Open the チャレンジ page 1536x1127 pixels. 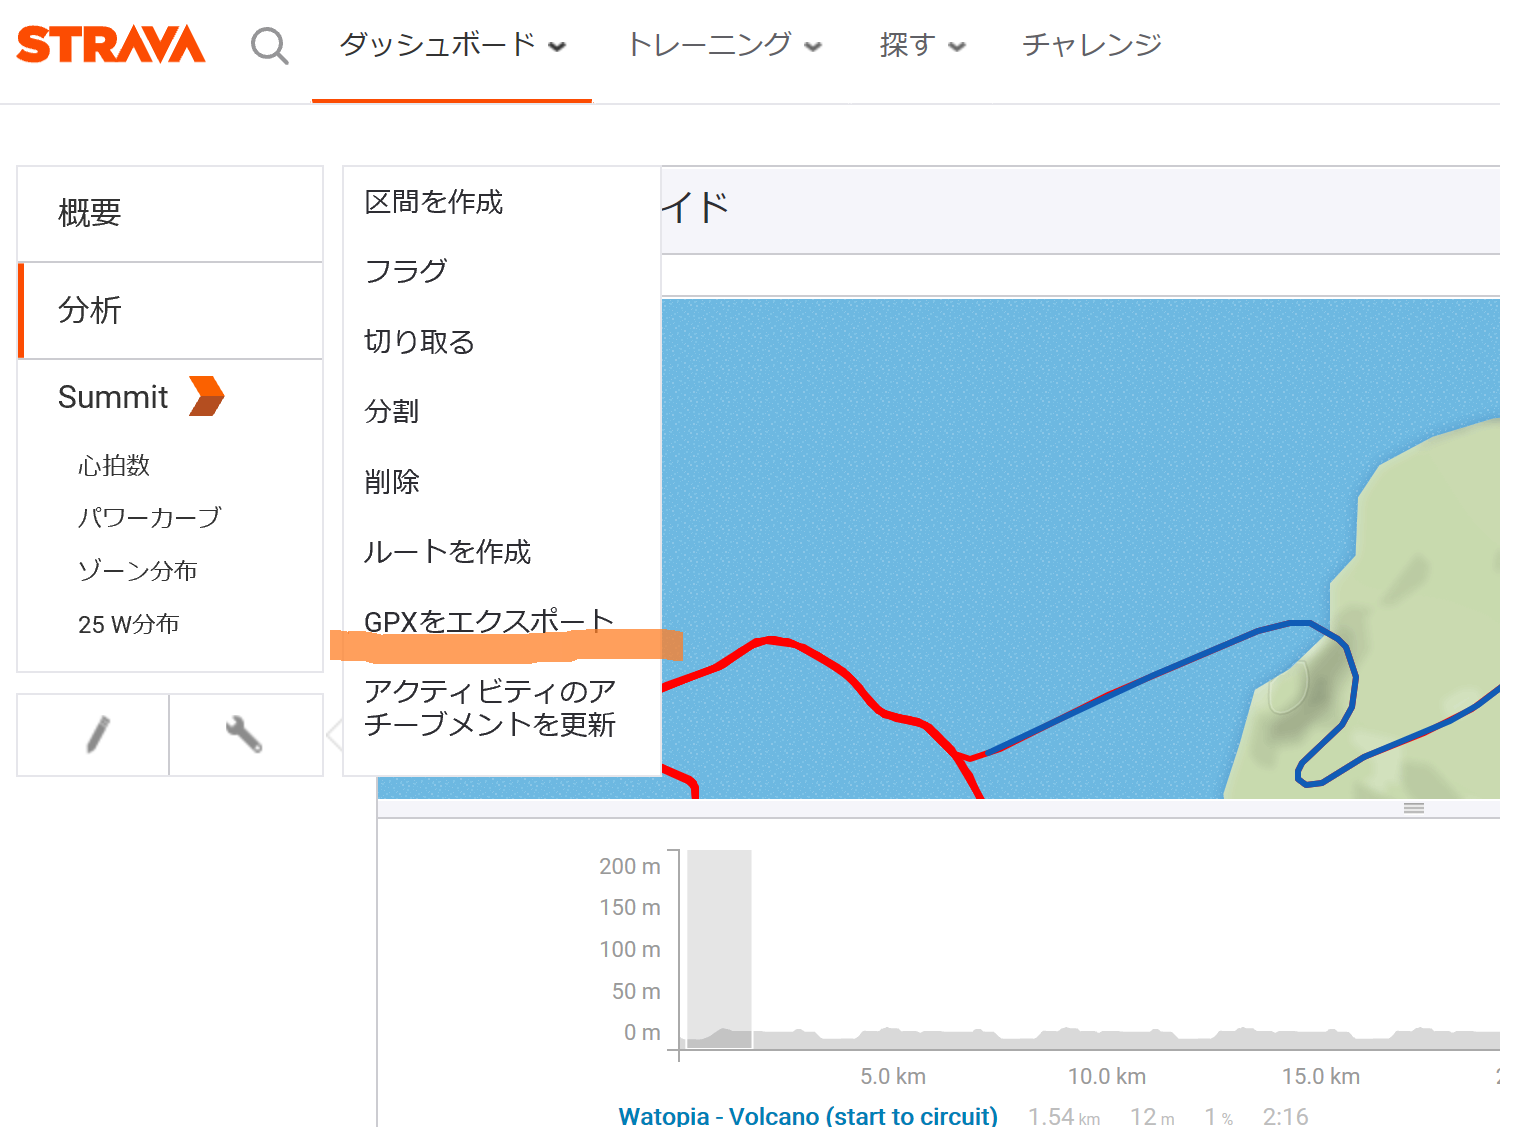[1091, 44]
